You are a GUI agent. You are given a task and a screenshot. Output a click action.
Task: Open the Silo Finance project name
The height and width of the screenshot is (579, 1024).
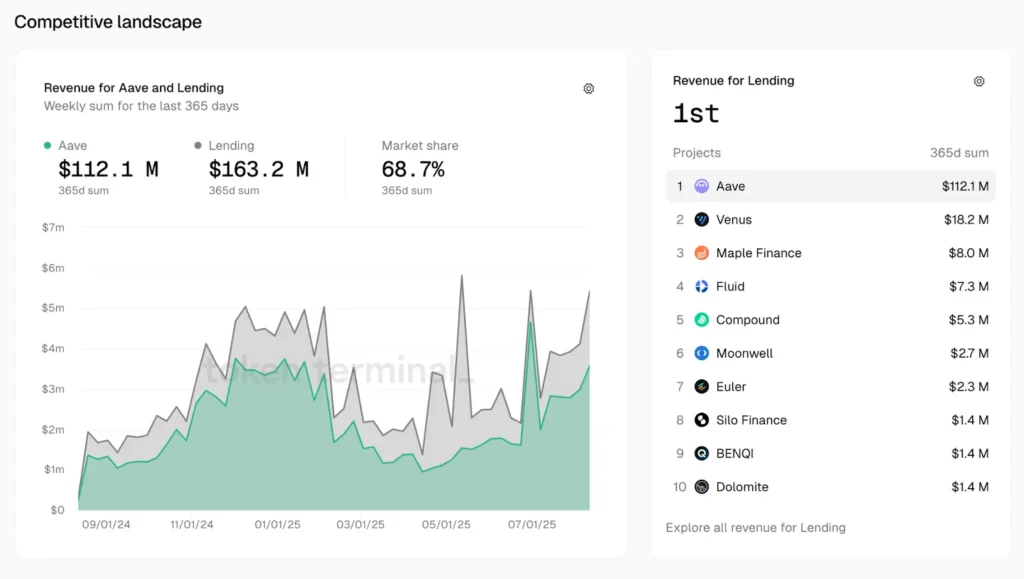pyautogui.click(x=751, y=420)
